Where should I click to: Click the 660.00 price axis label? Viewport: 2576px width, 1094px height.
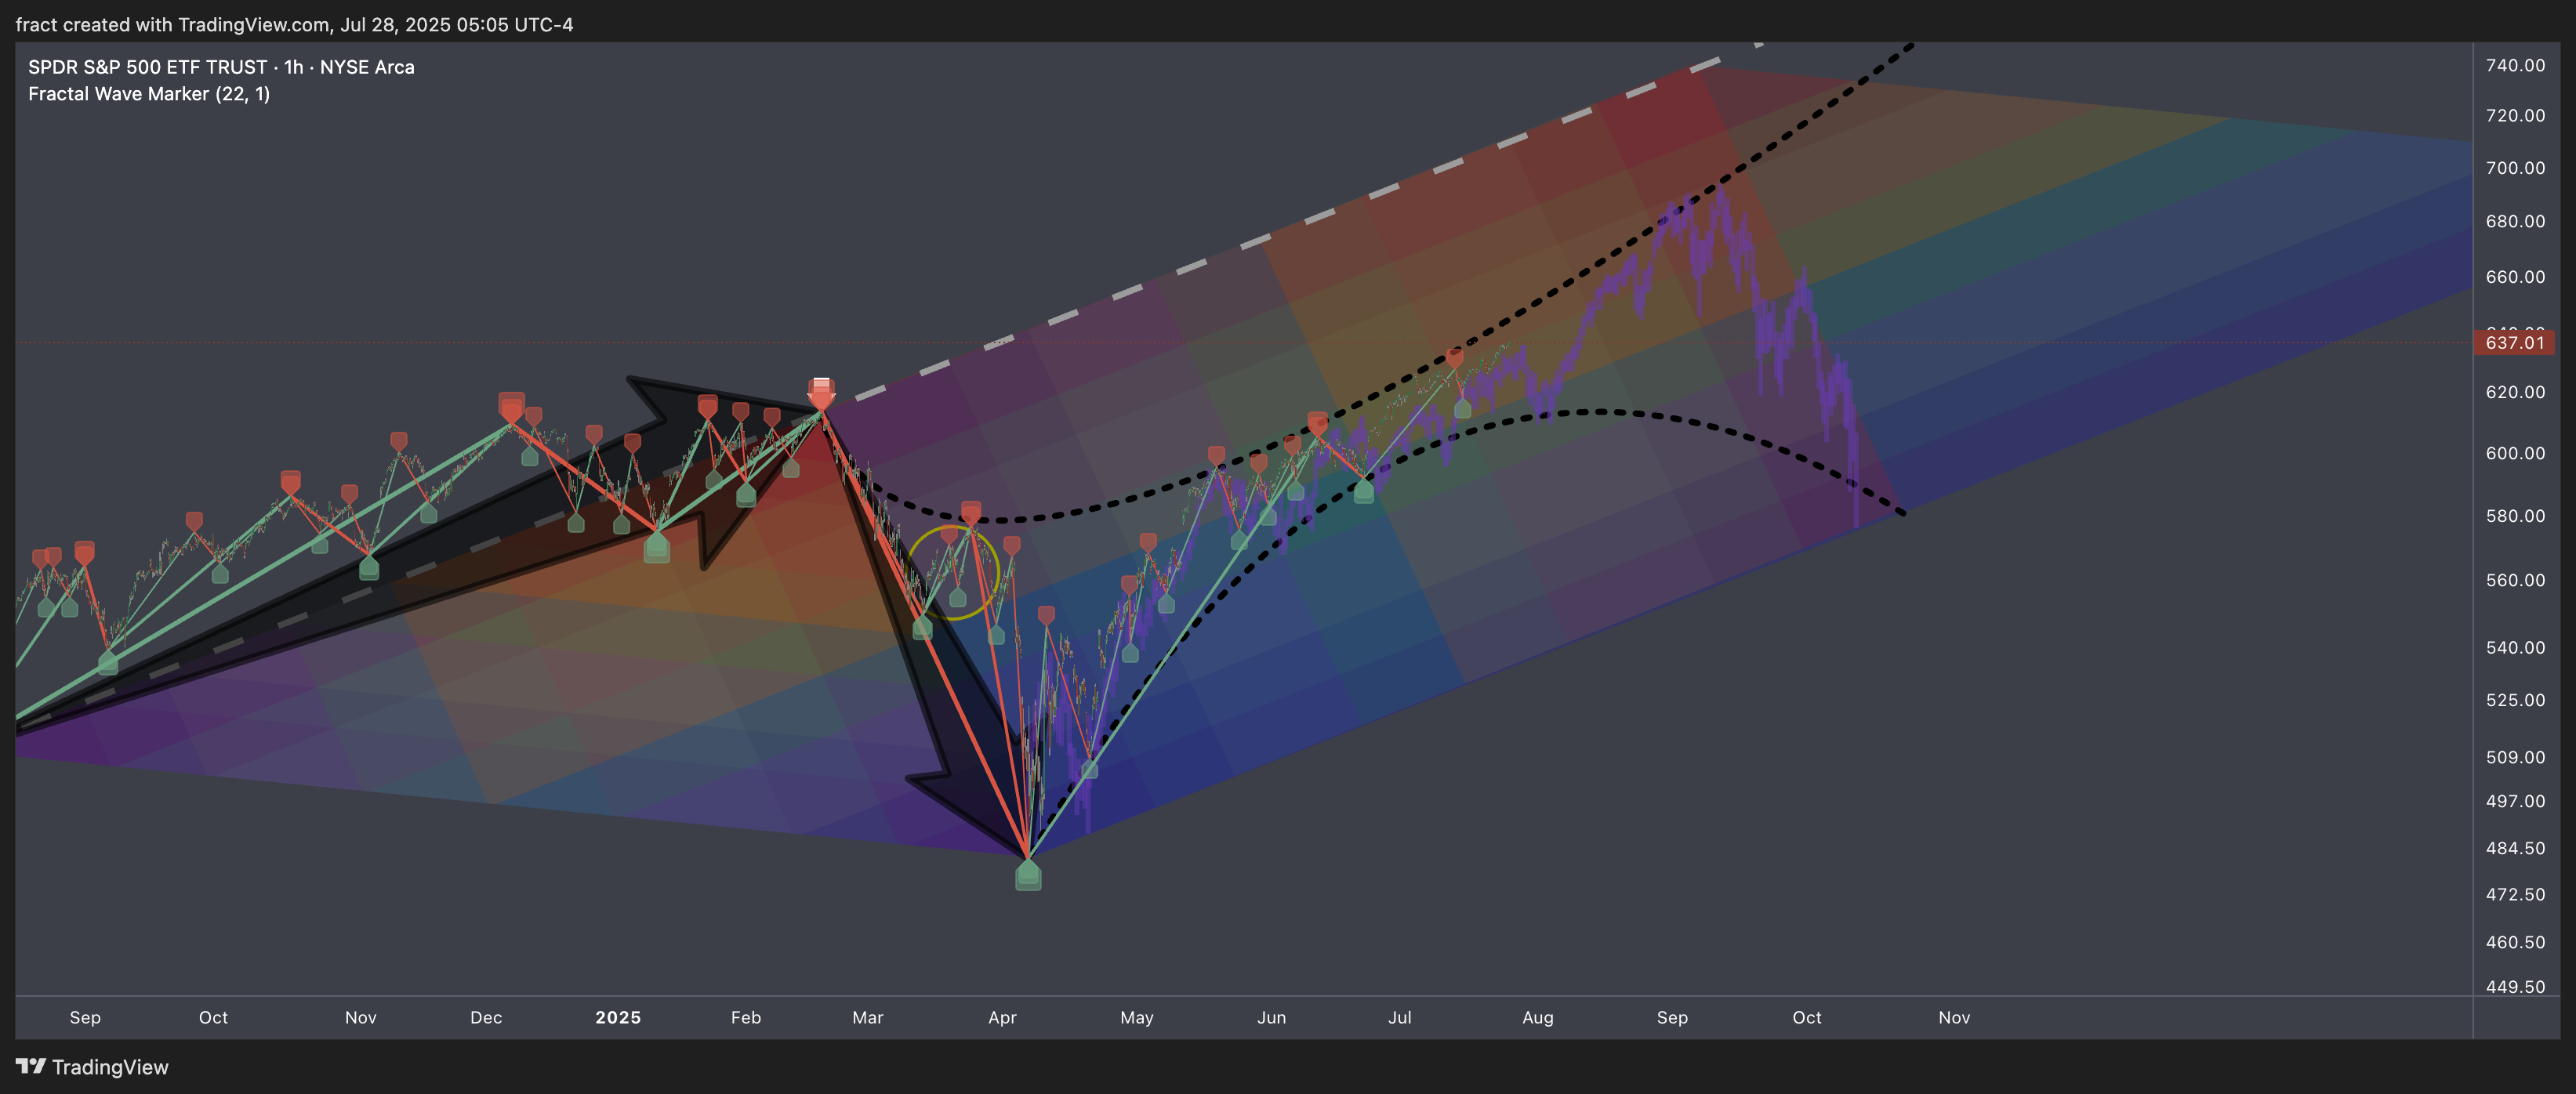2515,276
